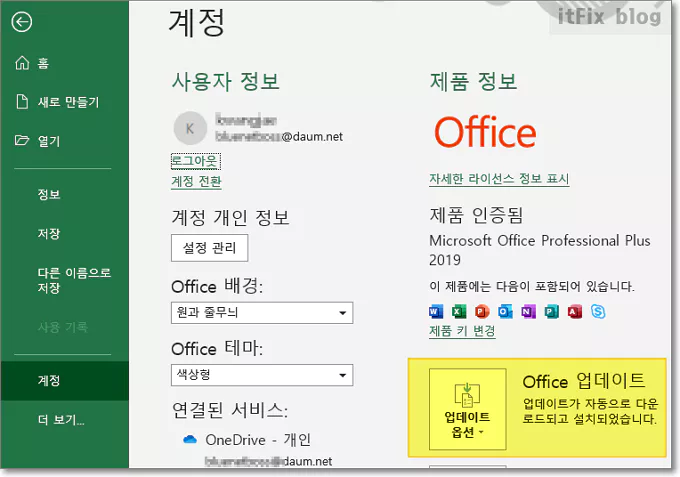Click the Word app icon
The width and height of the screenshot is (680, 477).
(x=436, y=311)
